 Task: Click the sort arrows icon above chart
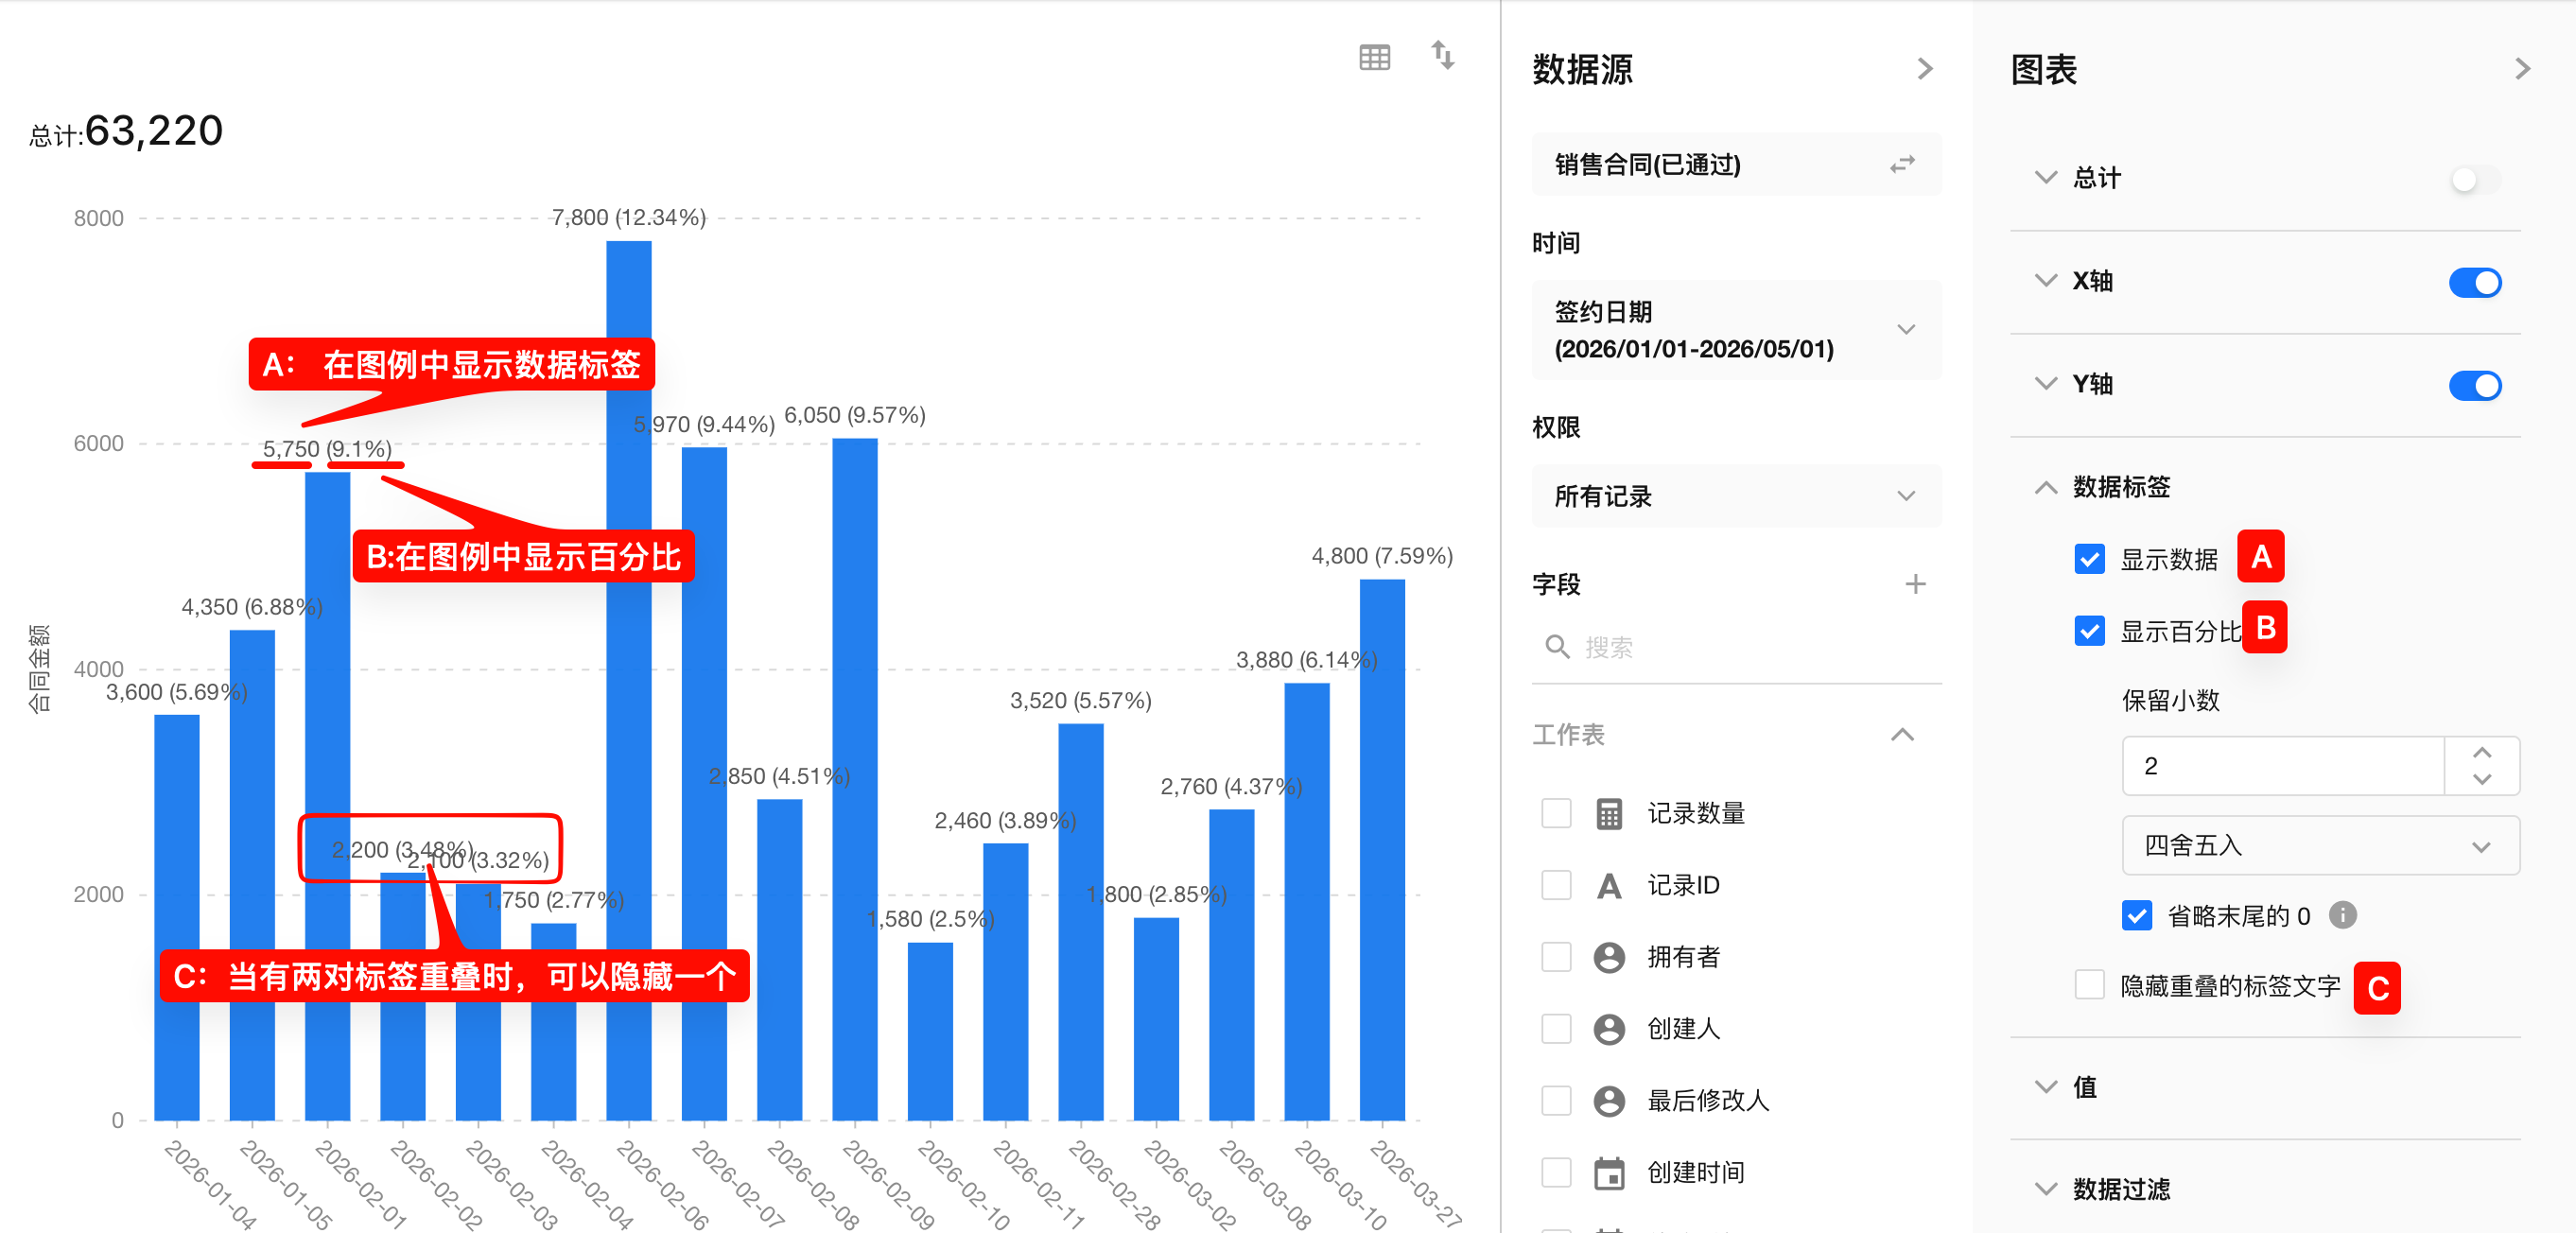[1442, 55]
